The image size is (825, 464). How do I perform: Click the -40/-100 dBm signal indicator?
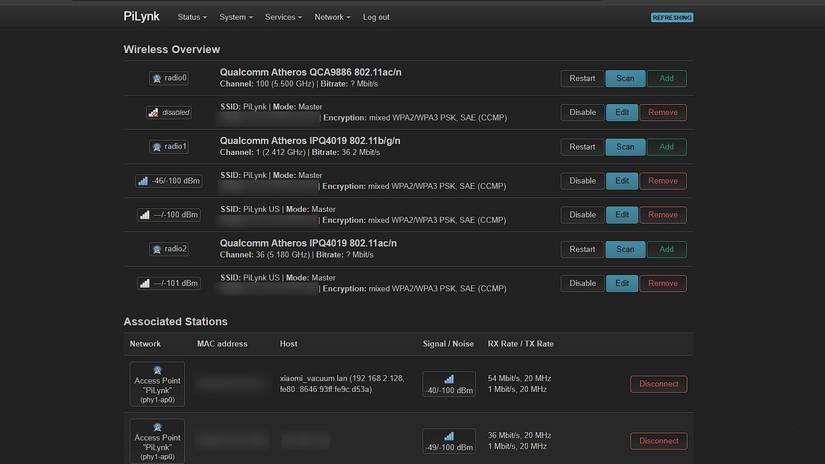pos(449,384)
